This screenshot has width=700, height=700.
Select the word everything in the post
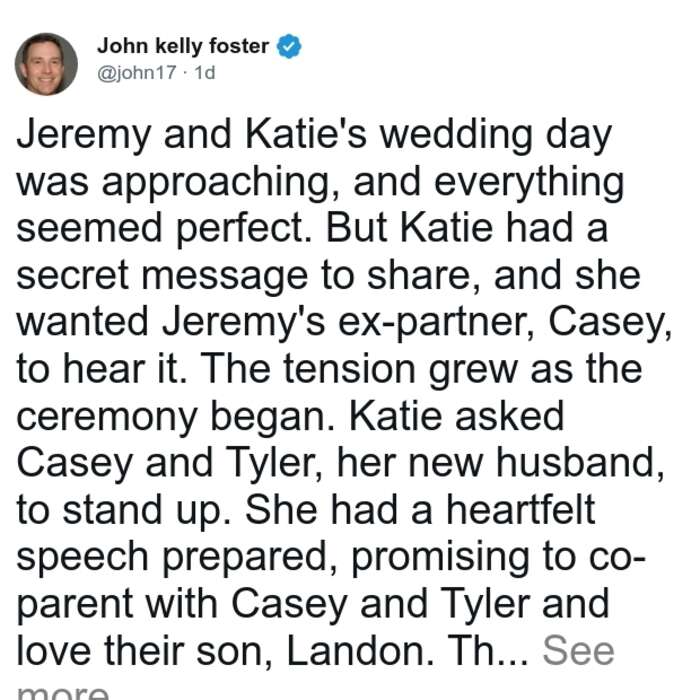pos(529,182)
